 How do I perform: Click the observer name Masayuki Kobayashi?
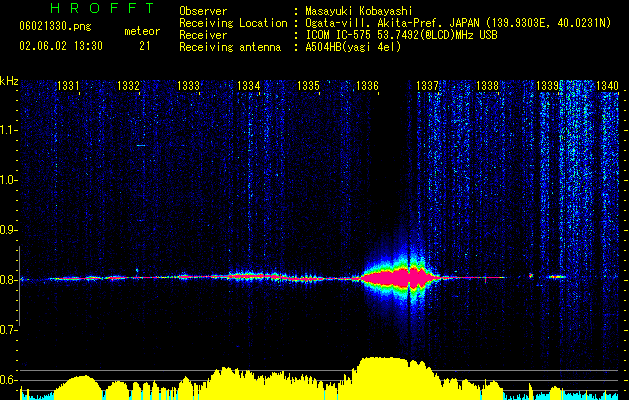359,11
